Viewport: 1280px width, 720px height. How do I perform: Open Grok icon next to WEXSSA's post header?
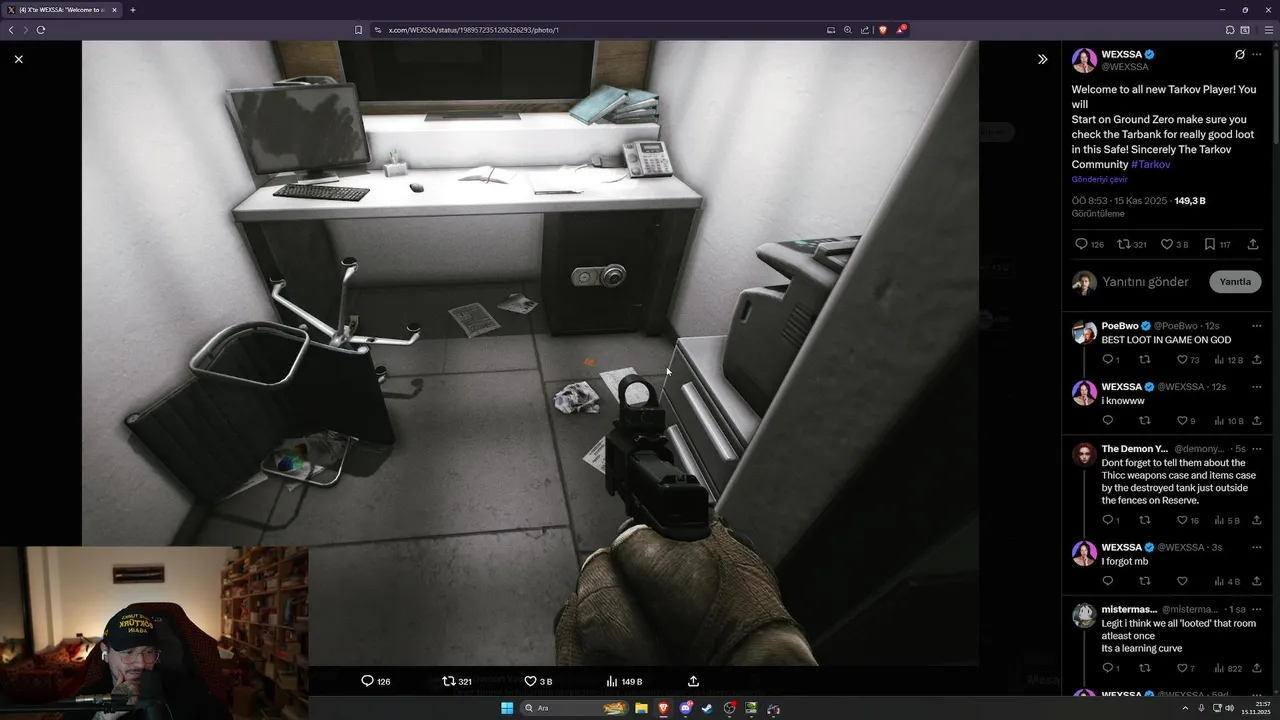tap(1240, 54)
